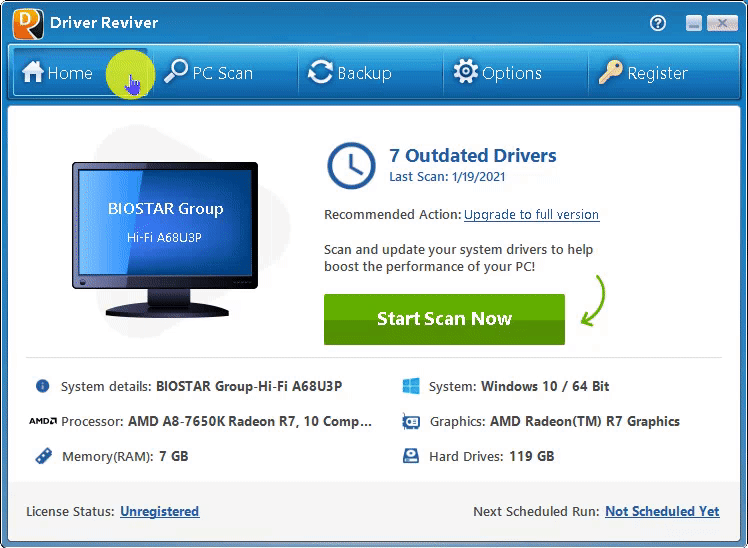This screenshot has height=548, width=748.
Task: Click the system details info icon
Action: (43, 386)
